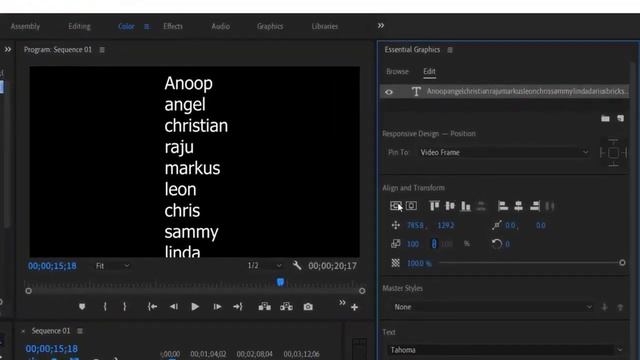Open the Program Sequence 01 panel menu
Image resolution: width=640 pixels, height=360 pixels.
pyautogui.click(x=102, y=50)
